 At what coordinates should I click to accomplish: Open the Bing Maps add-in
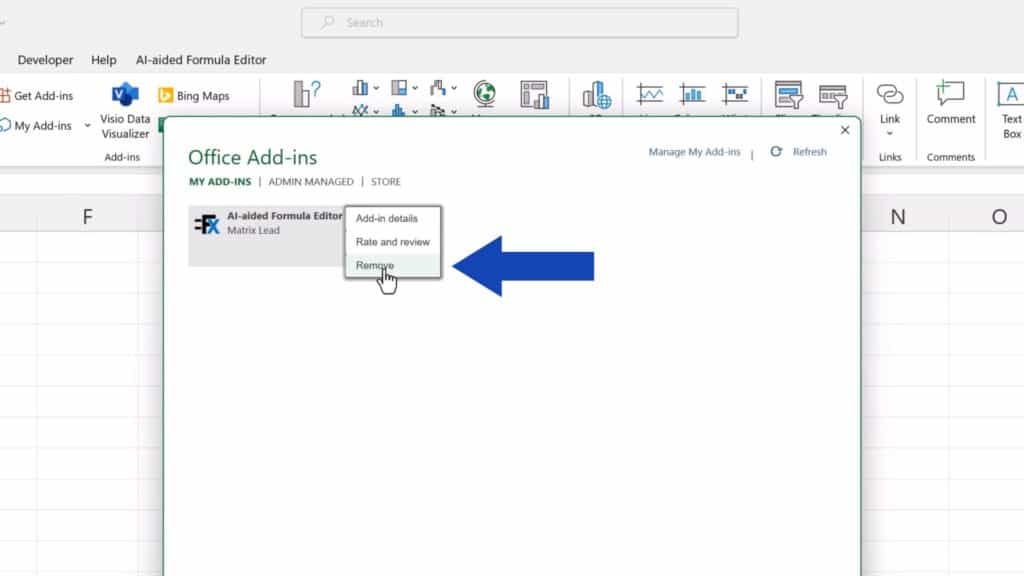(x=194, y=95)
